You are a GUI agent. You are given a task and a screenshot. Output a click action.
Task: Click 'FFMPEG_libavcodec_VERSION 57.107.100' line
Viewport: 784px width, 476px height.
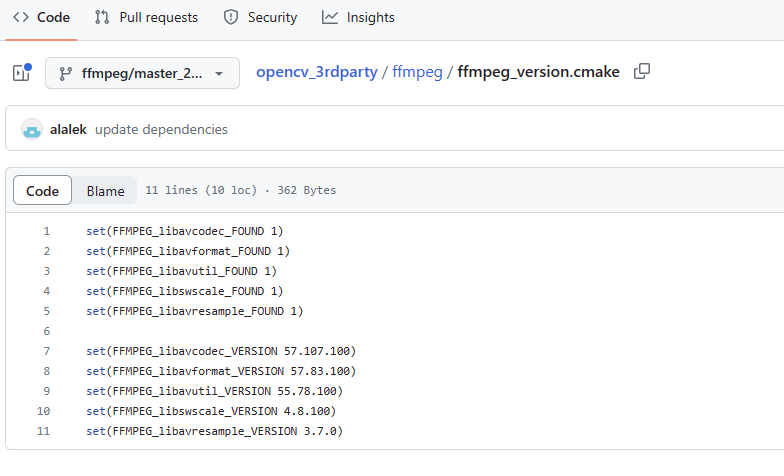click(x=221, y=351)
